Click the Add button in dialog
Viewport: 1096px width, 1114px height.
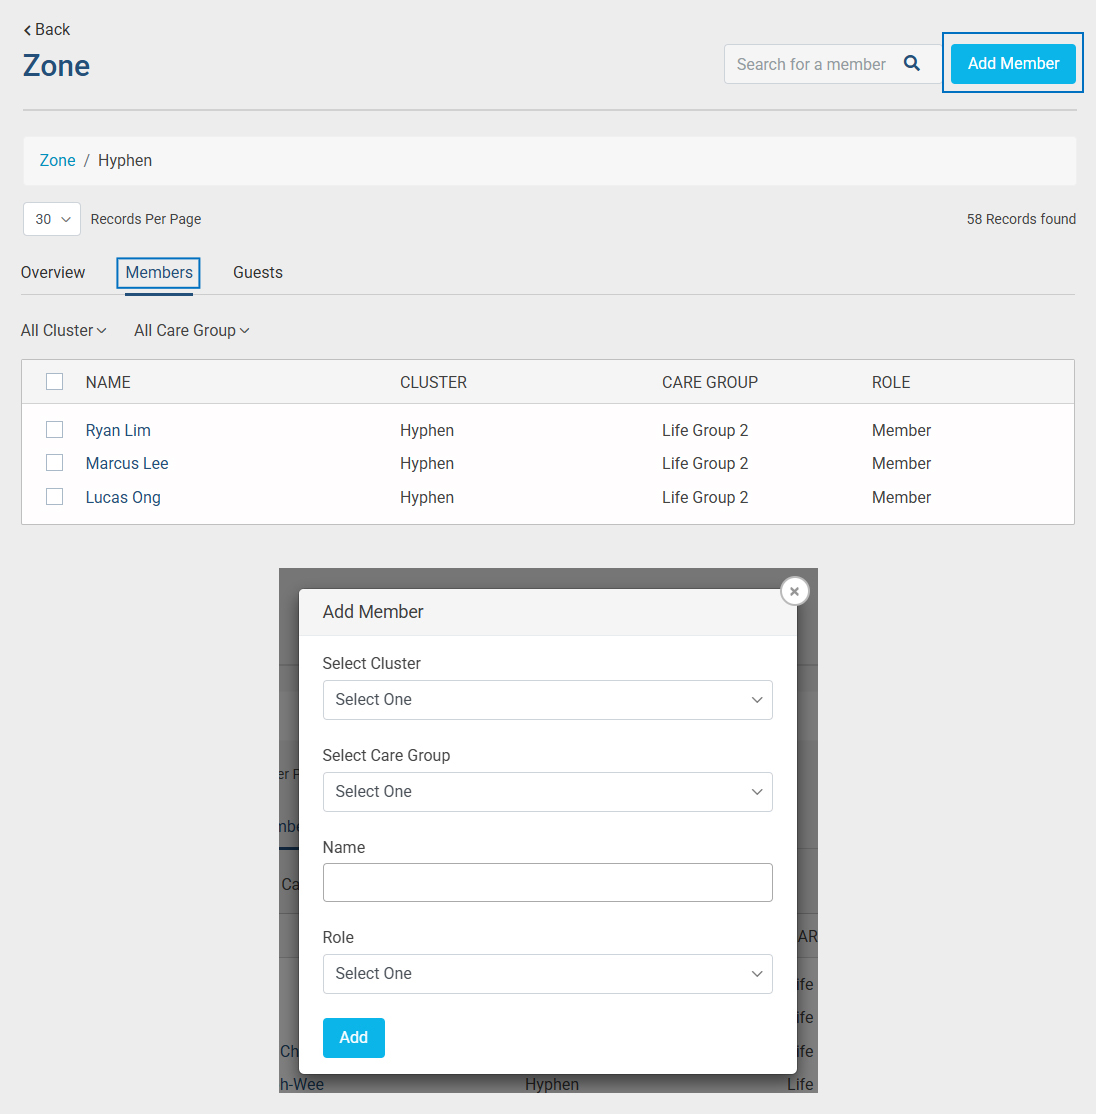[353, 1038]
